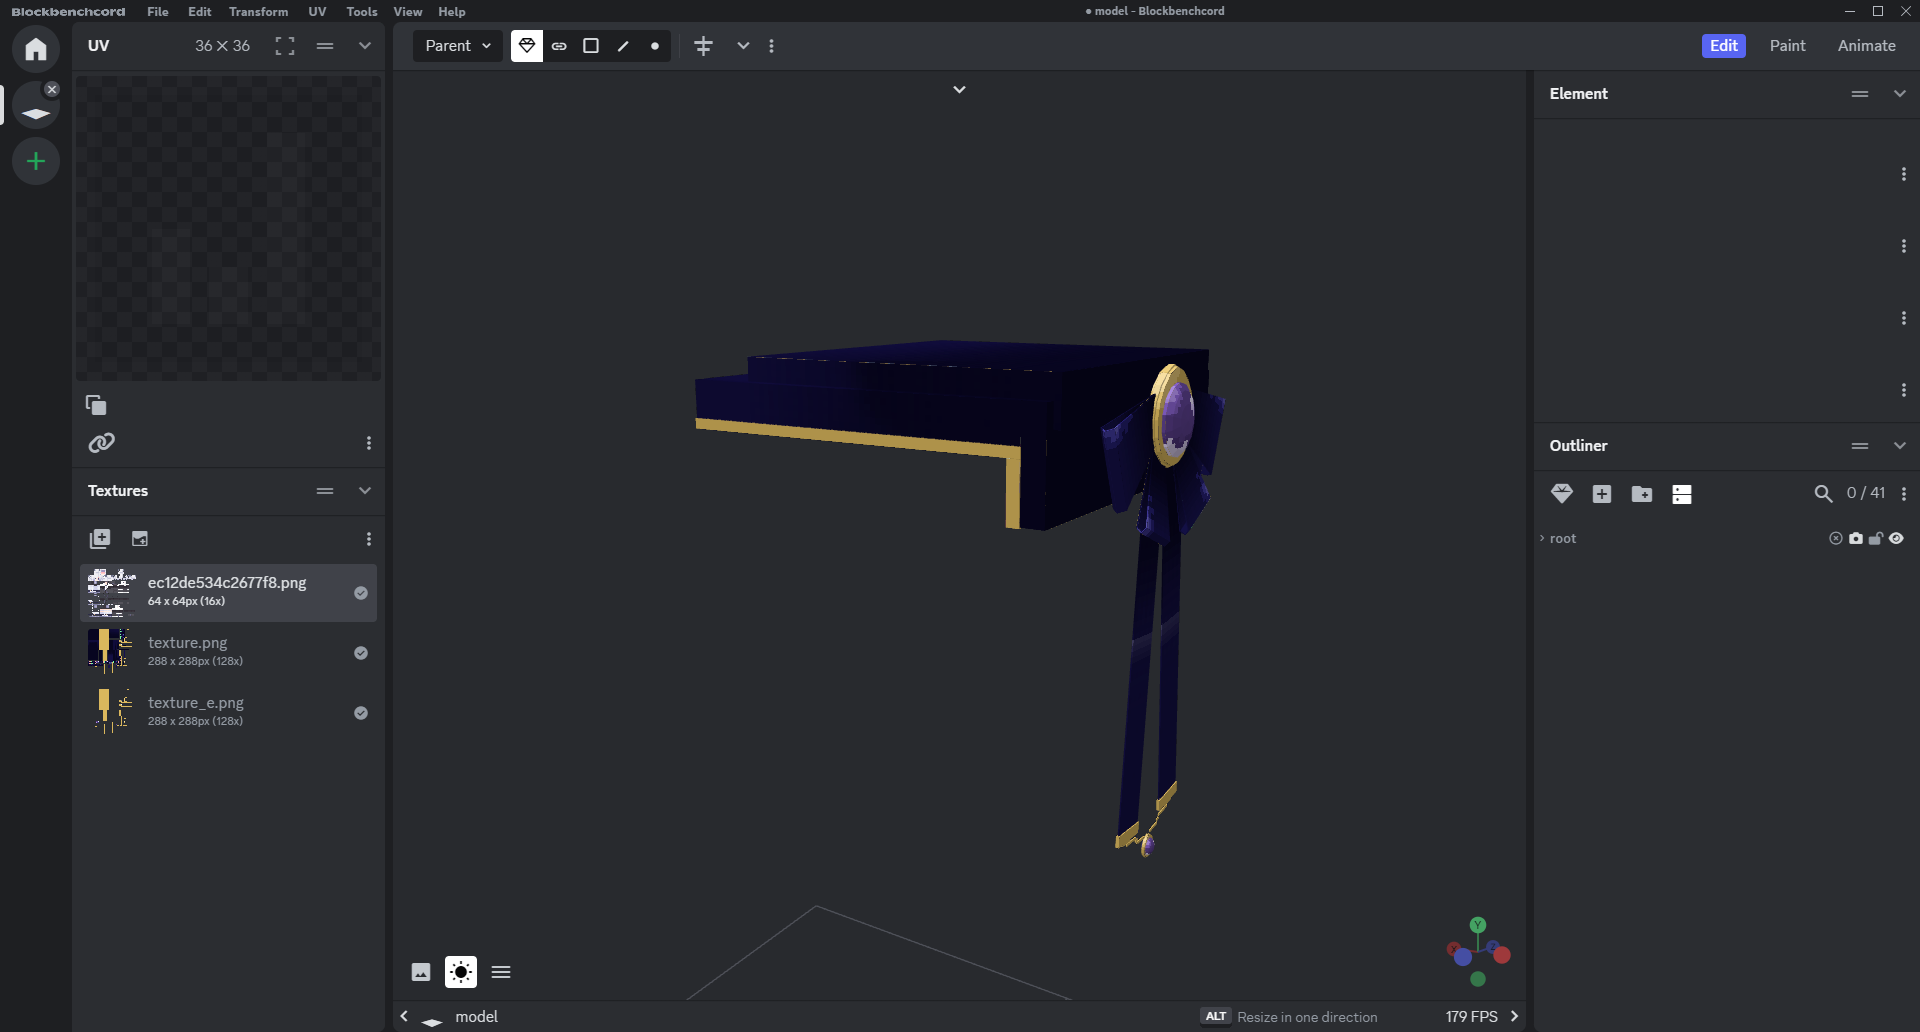1920x1032 pixels.
Task: Click the Home start screen icon
Action: click(x=36, y=49)
